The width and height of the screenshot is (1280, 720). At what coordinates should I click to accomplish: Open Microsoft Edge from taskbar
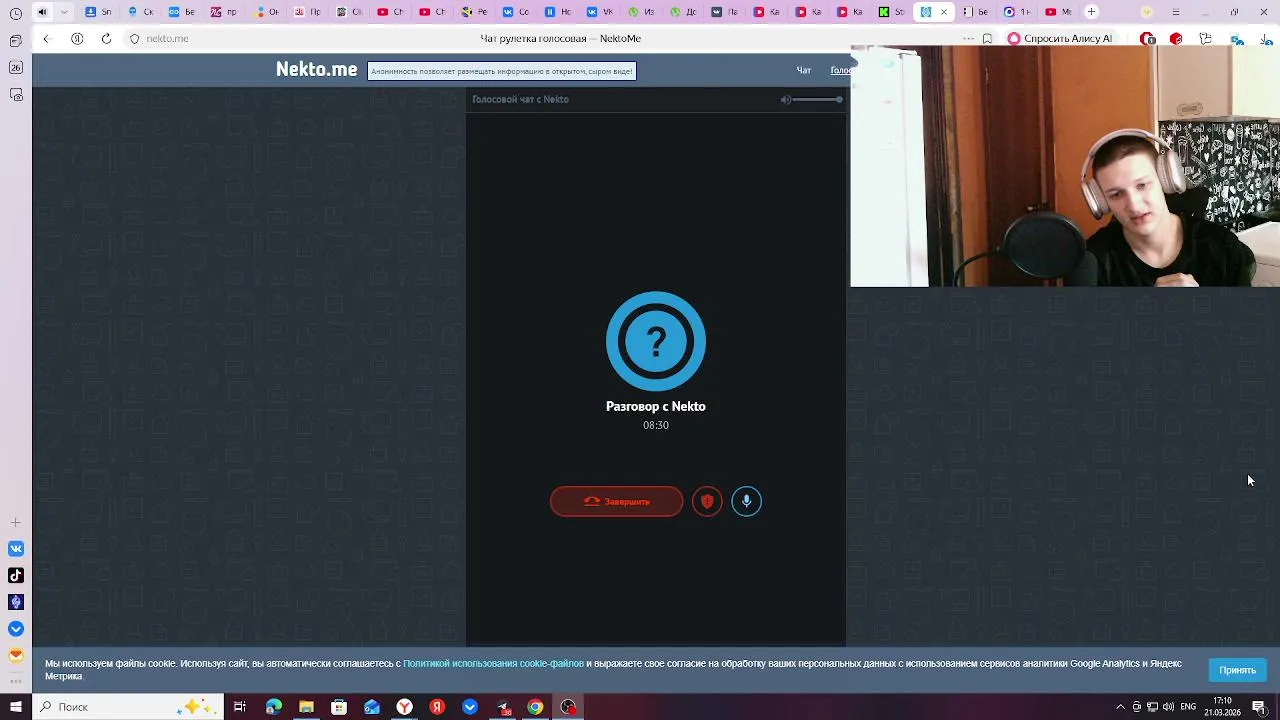(273, 707)
